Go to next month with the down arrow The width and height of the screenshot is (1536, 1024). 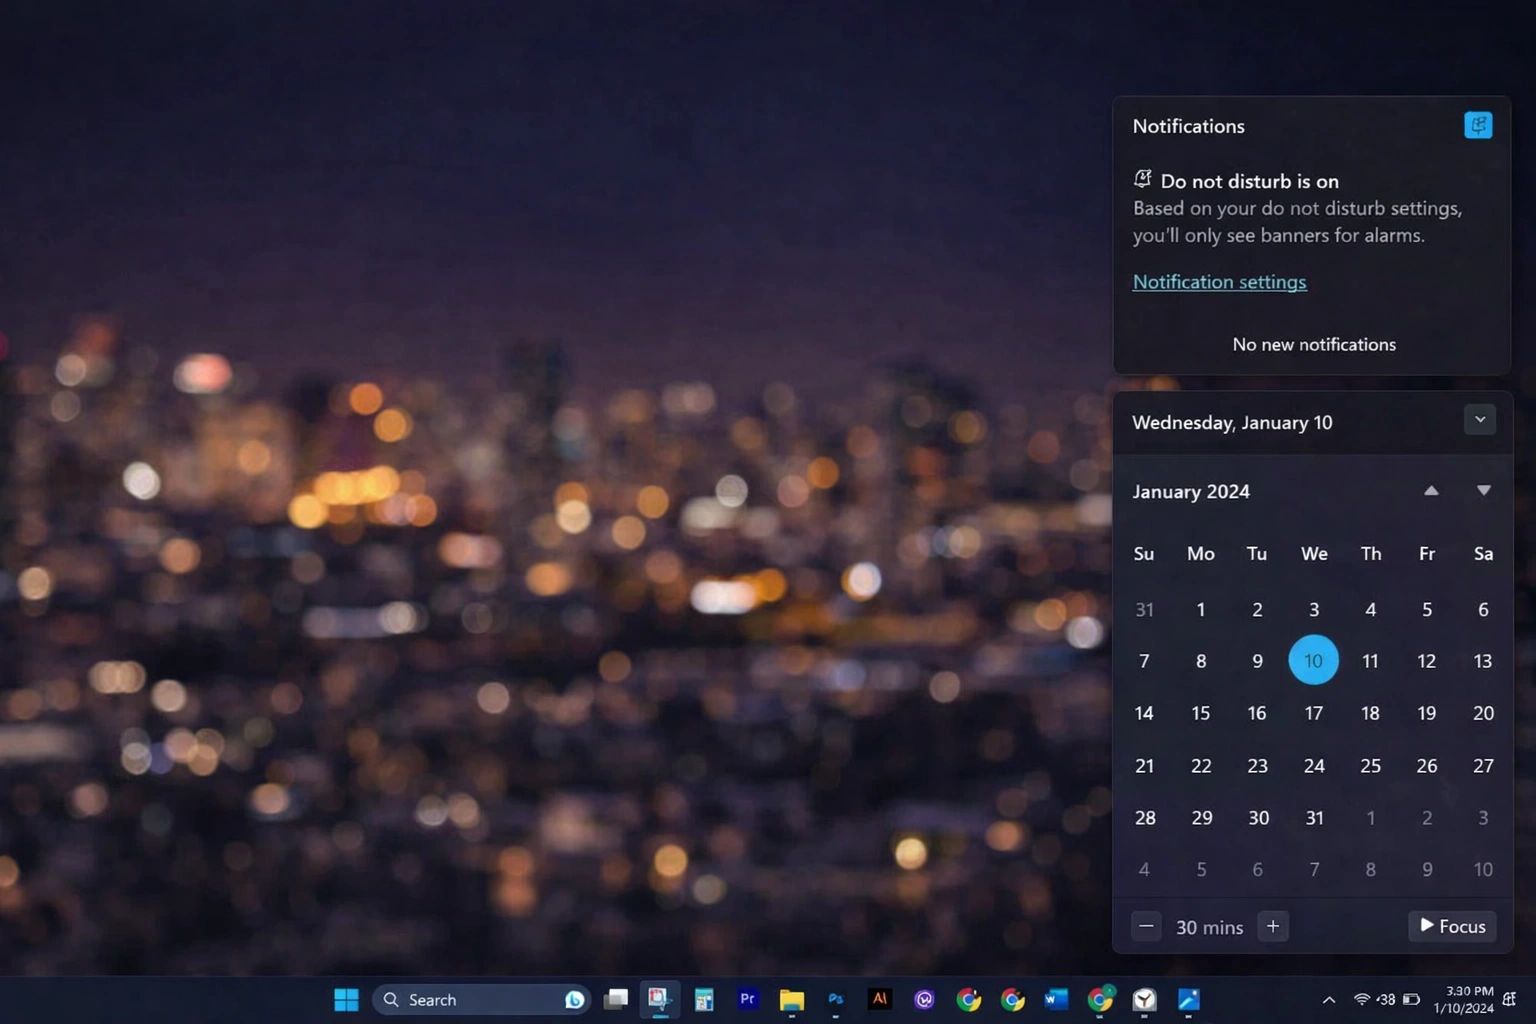coord(1484,490)
